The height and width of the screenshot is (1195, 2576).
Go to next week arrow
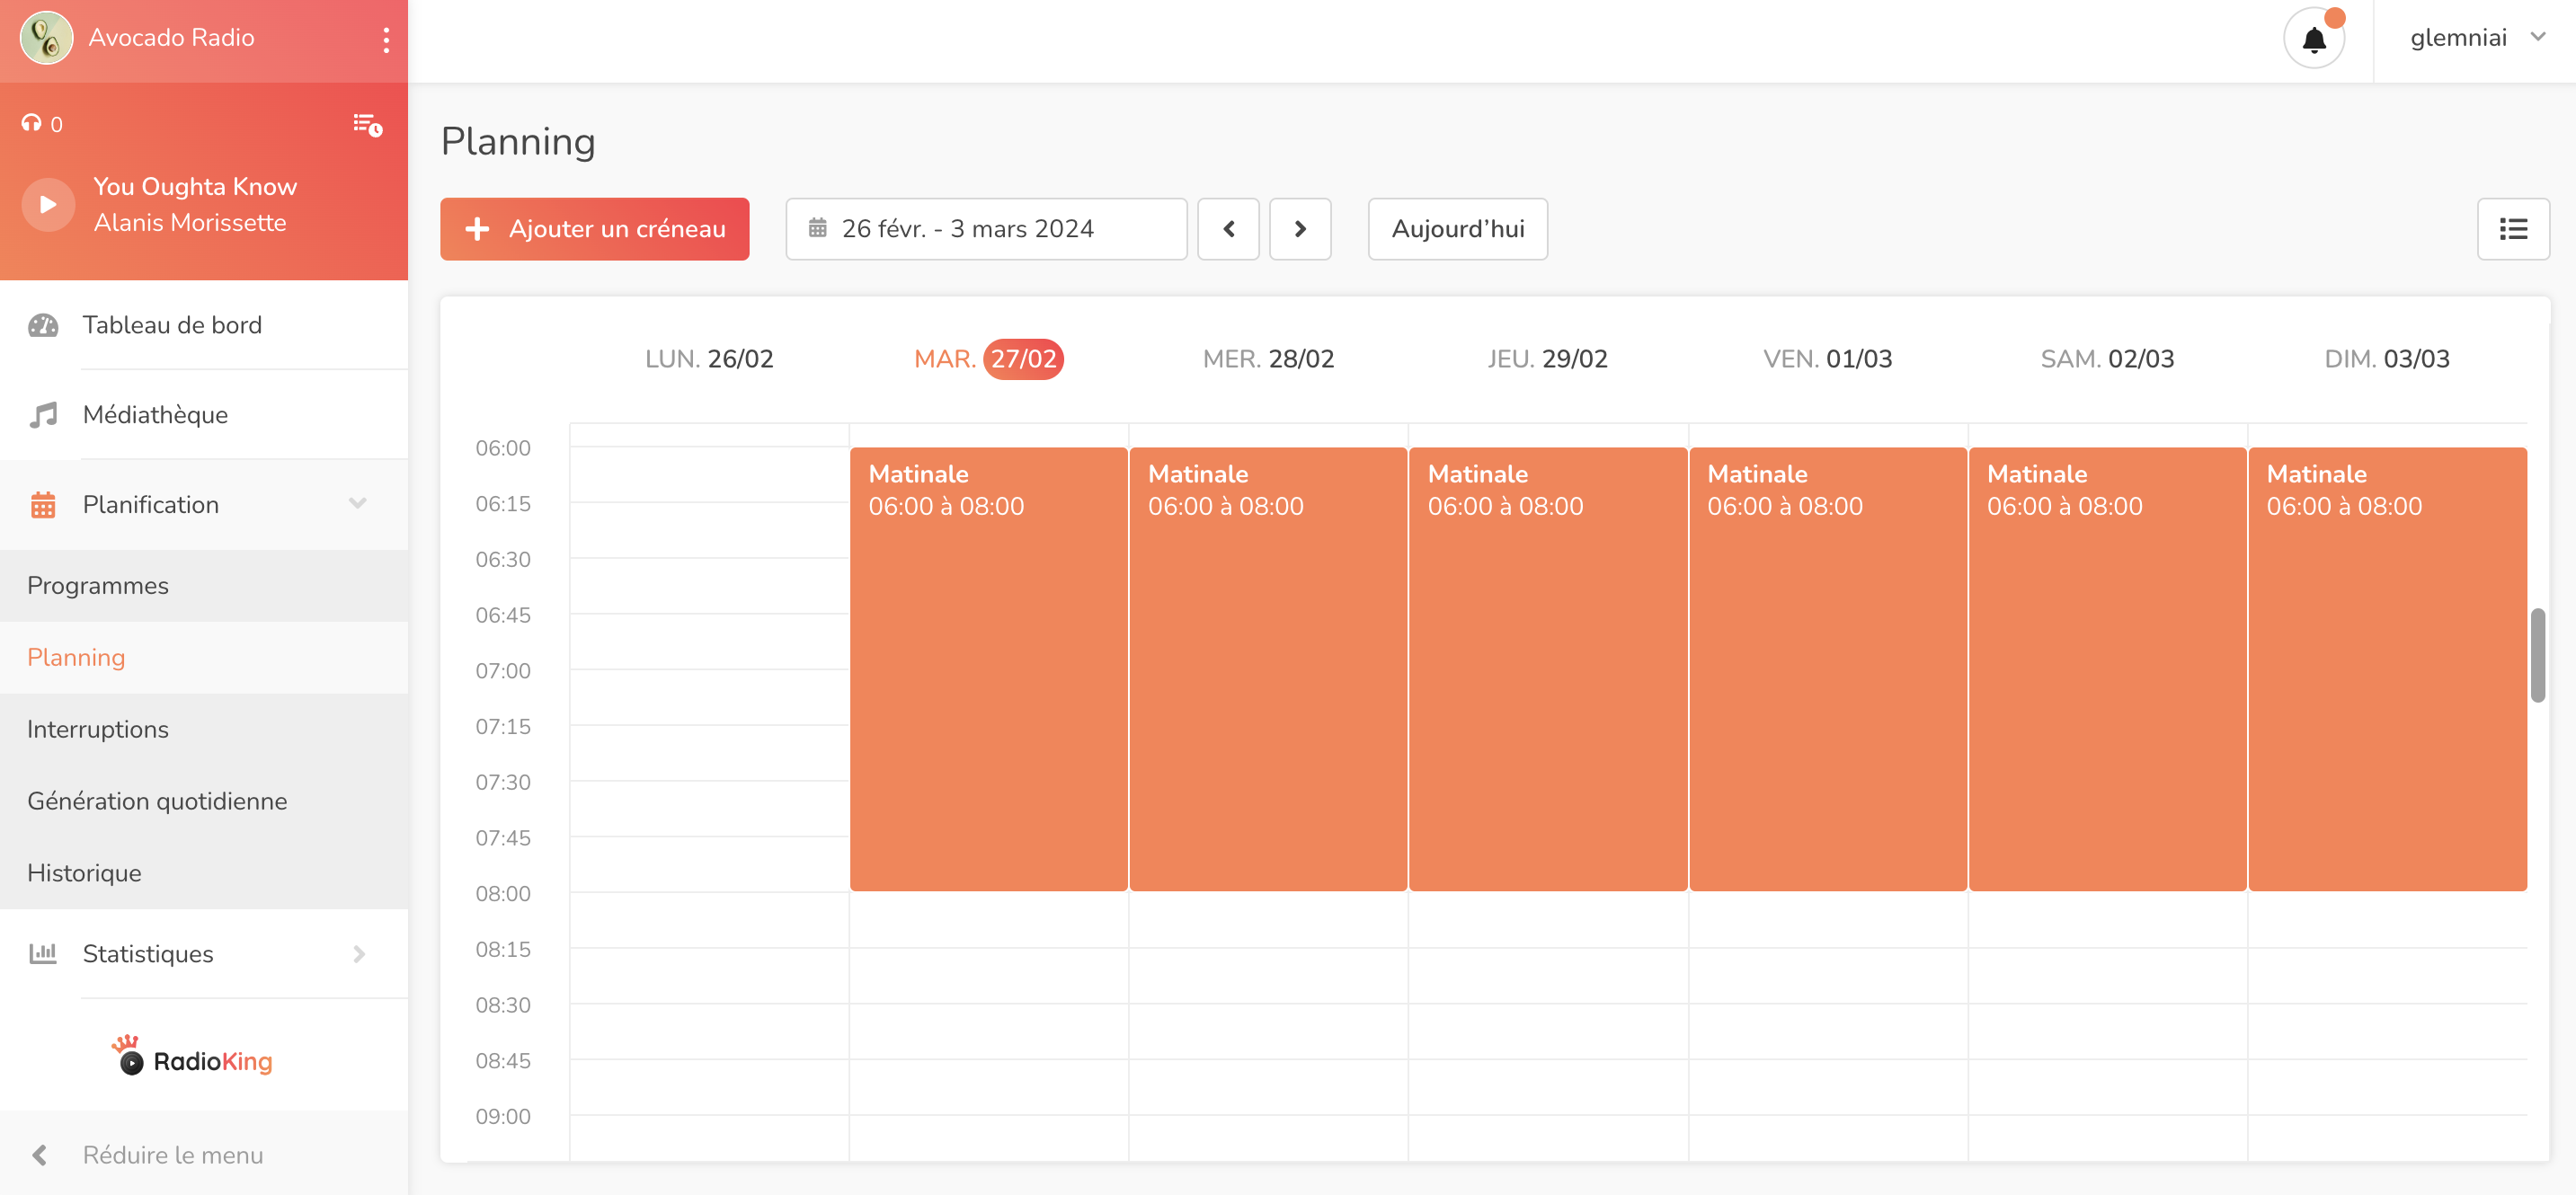1299,229
